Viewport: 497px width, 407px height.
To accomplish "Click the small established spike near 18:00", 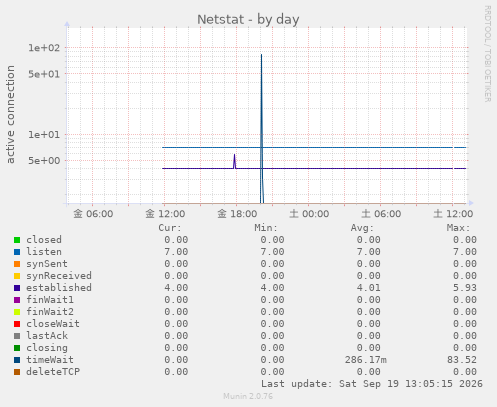I will (235, 161).
